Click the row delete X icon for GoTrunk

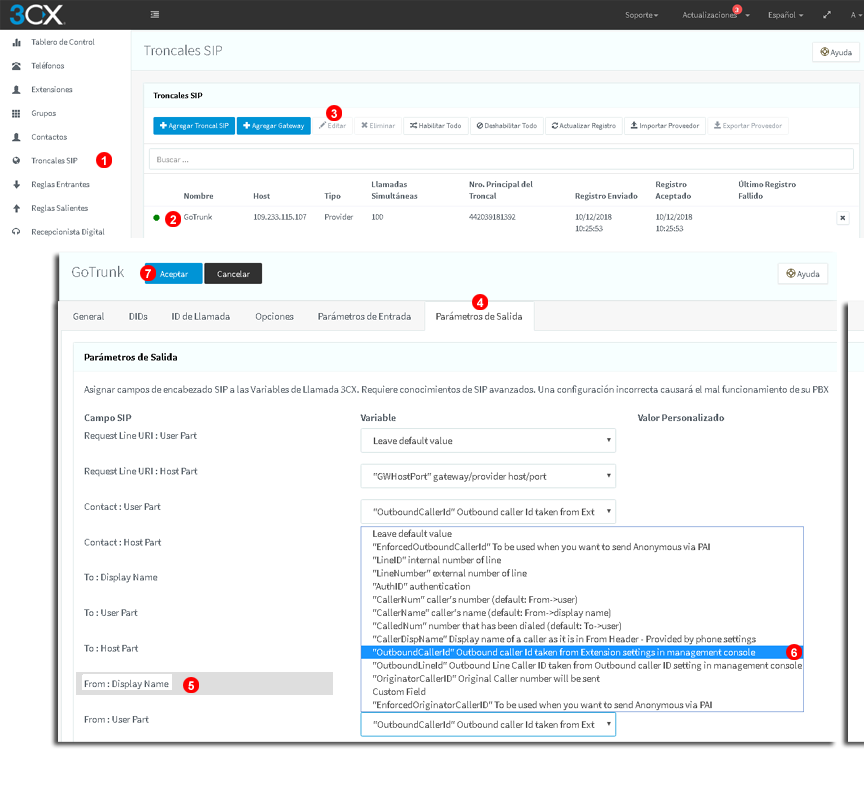(842, 218)
